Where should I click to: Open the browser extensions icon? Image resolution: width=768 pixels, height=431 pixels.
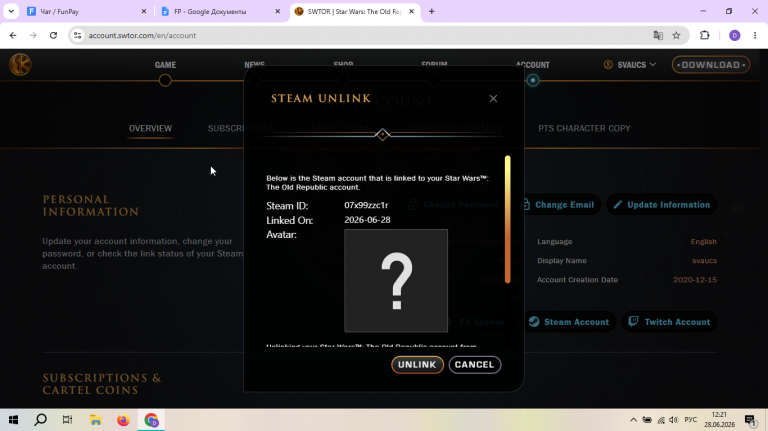704,35
